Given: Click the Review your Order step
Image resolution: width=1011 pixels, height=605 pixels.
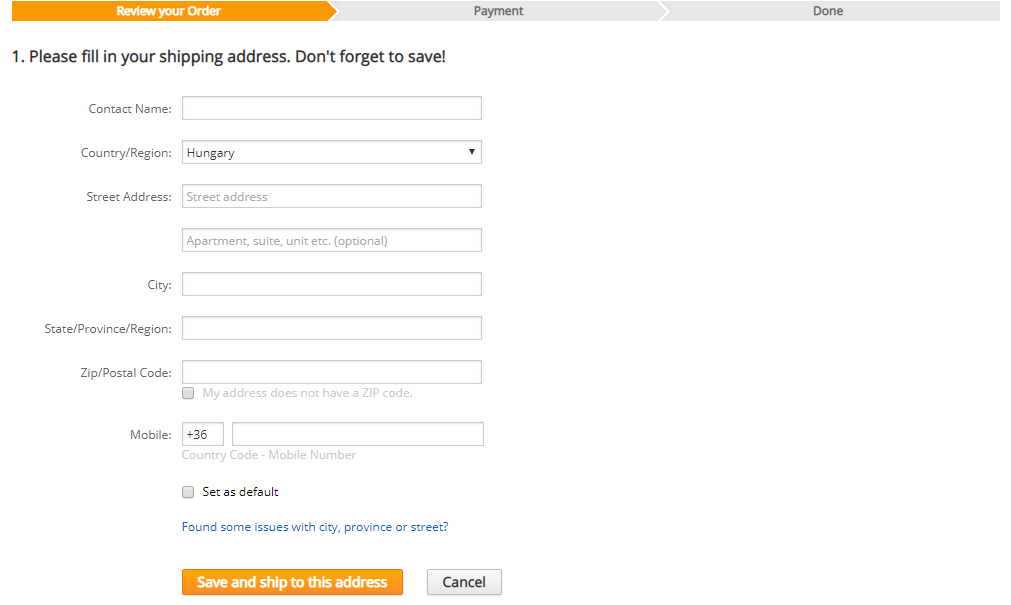Looking at the screenshot, I should 168,11.
